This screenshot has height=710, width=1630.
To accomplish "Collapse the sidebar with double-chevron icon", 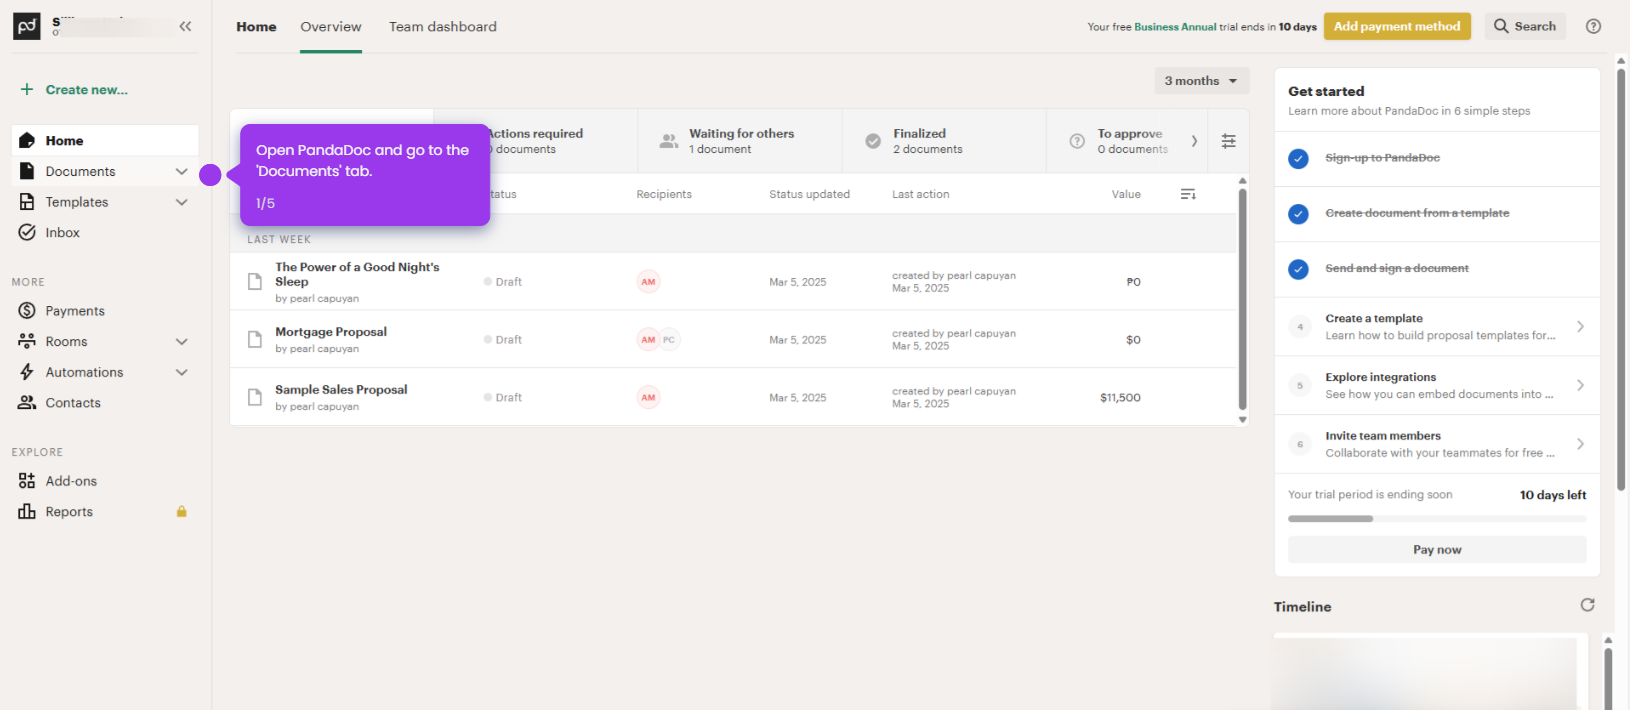I will click(185, 26).
